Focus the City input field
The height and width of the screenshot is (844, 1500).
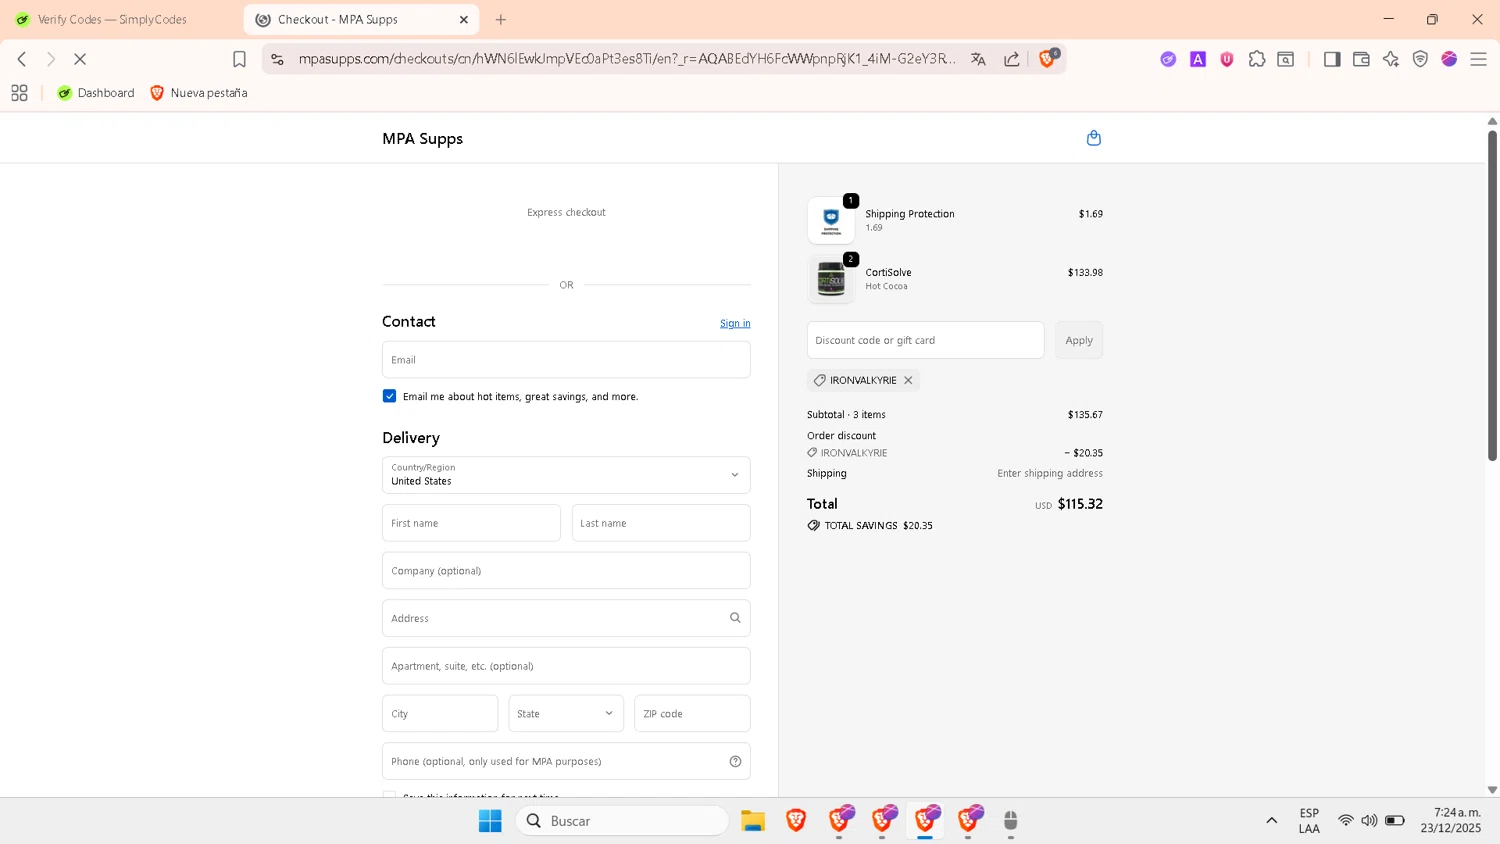point(440,714)
